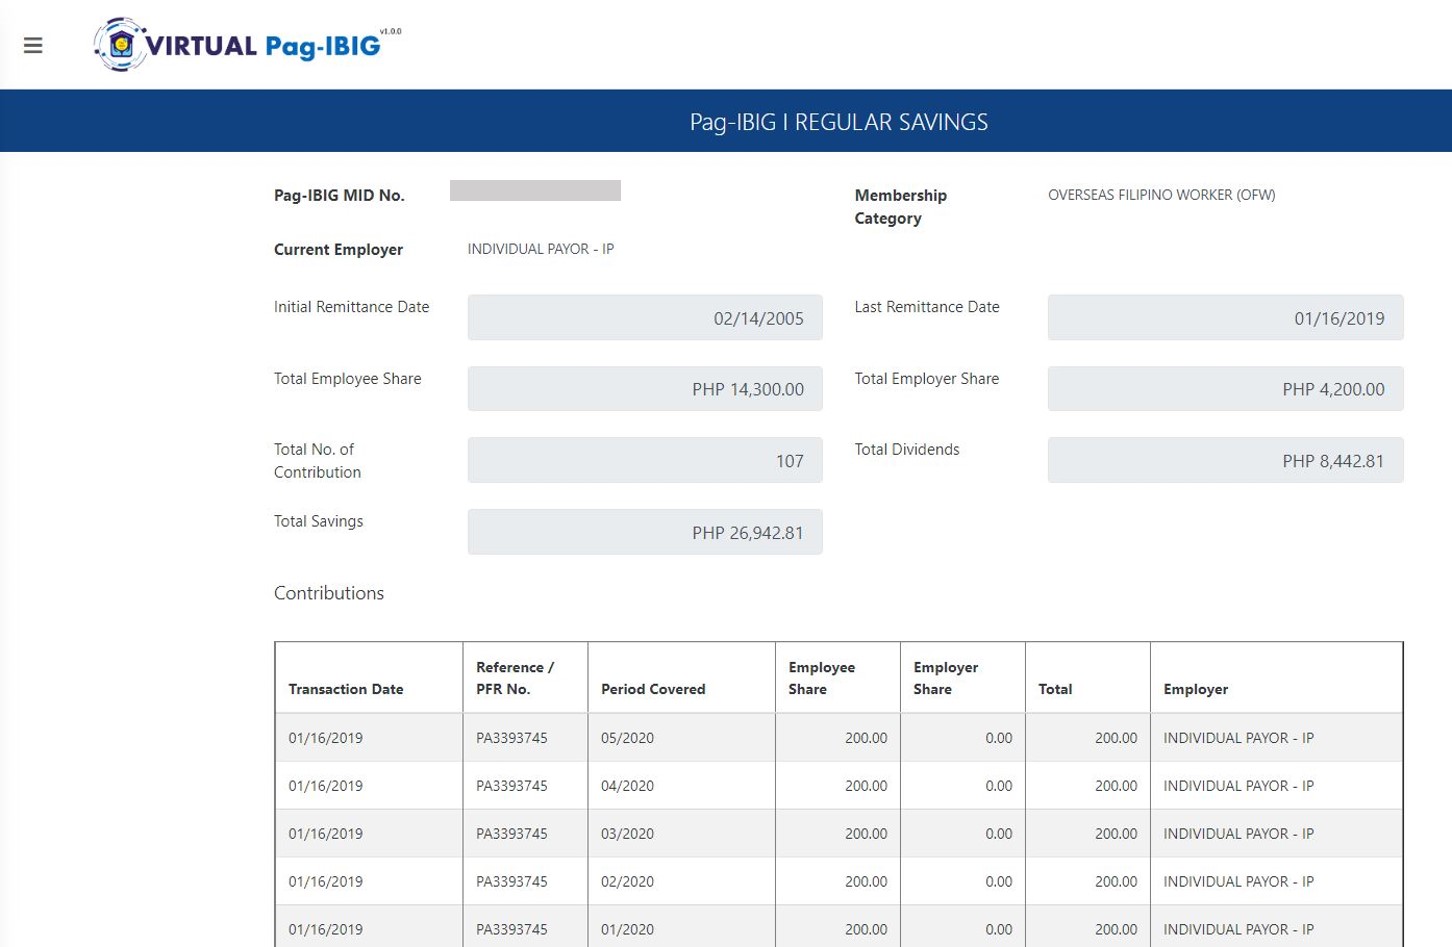Open the hamburger navigation menu
Viewport: 1452px width, 947px height.
coord(33,45)
